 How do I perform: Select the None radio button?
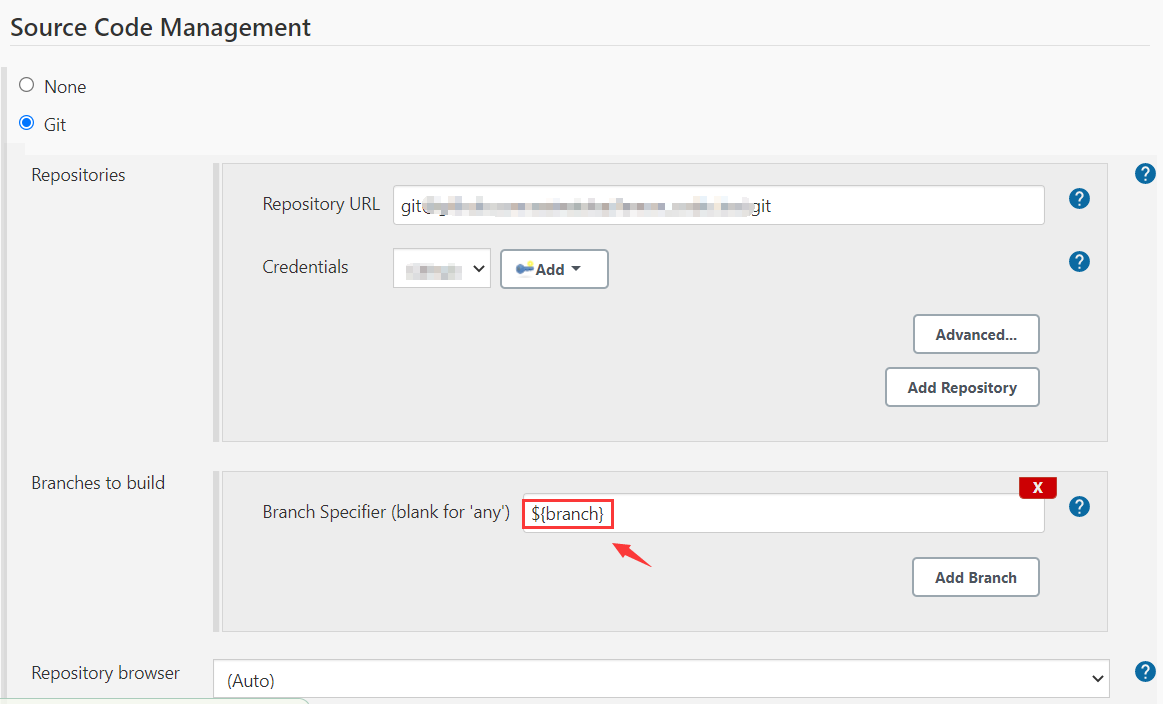tap(27, 86)
